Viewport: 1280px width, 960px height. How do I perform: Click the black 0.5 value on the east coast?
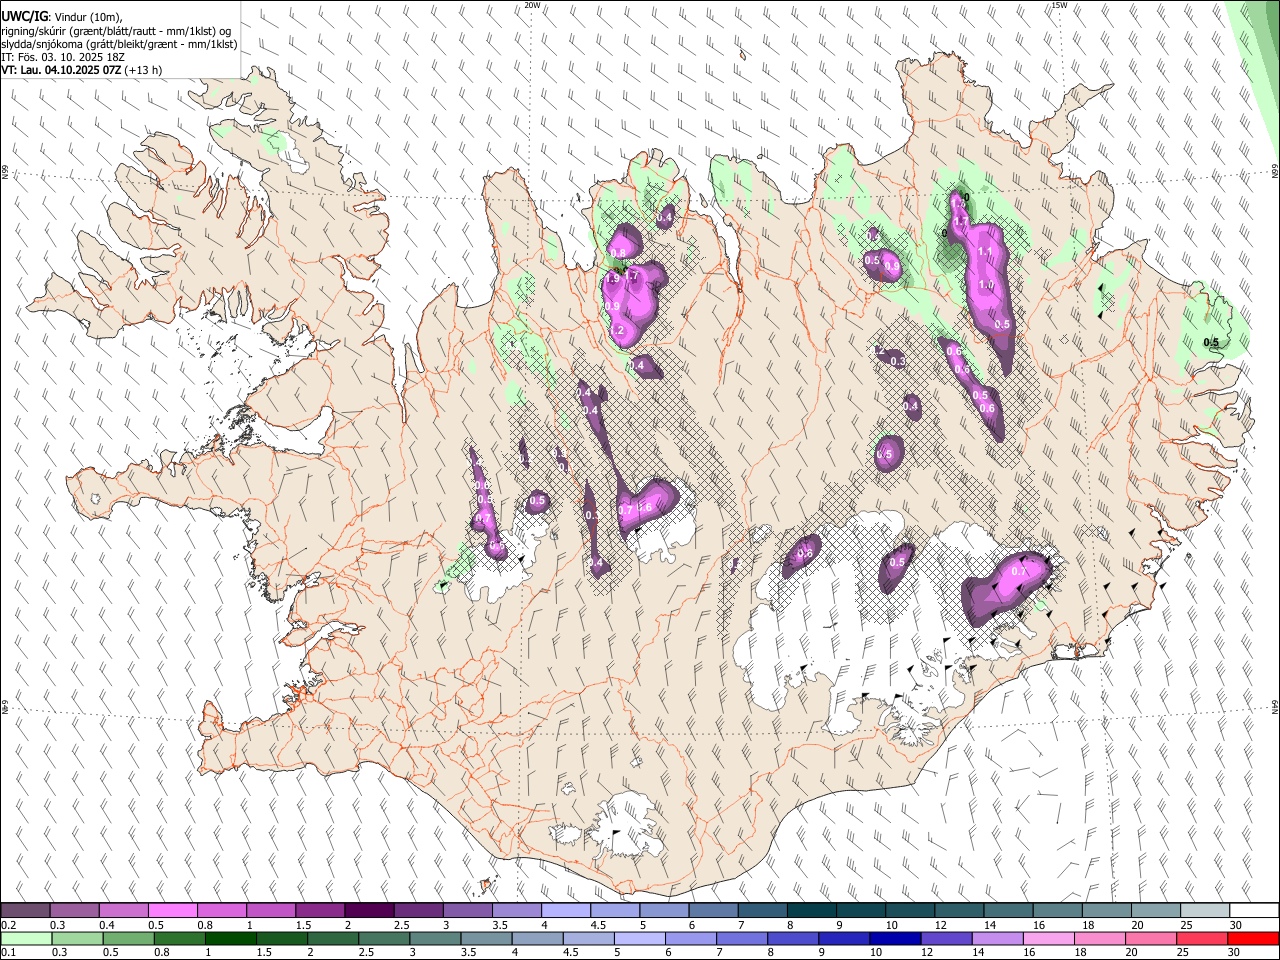[x=1211, y=343]
